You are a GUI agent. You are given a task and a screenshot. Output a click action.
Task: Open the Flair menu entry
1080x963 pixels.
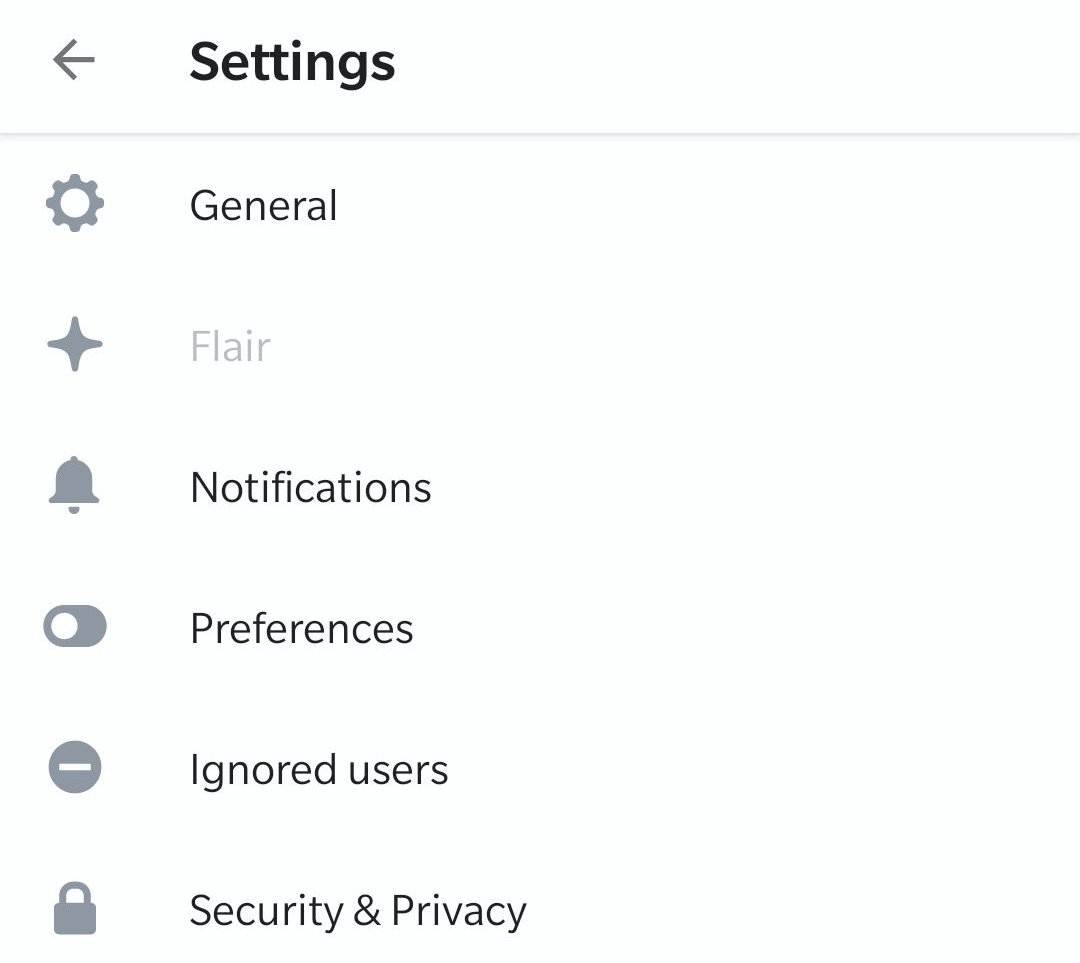tap(230, 346)
